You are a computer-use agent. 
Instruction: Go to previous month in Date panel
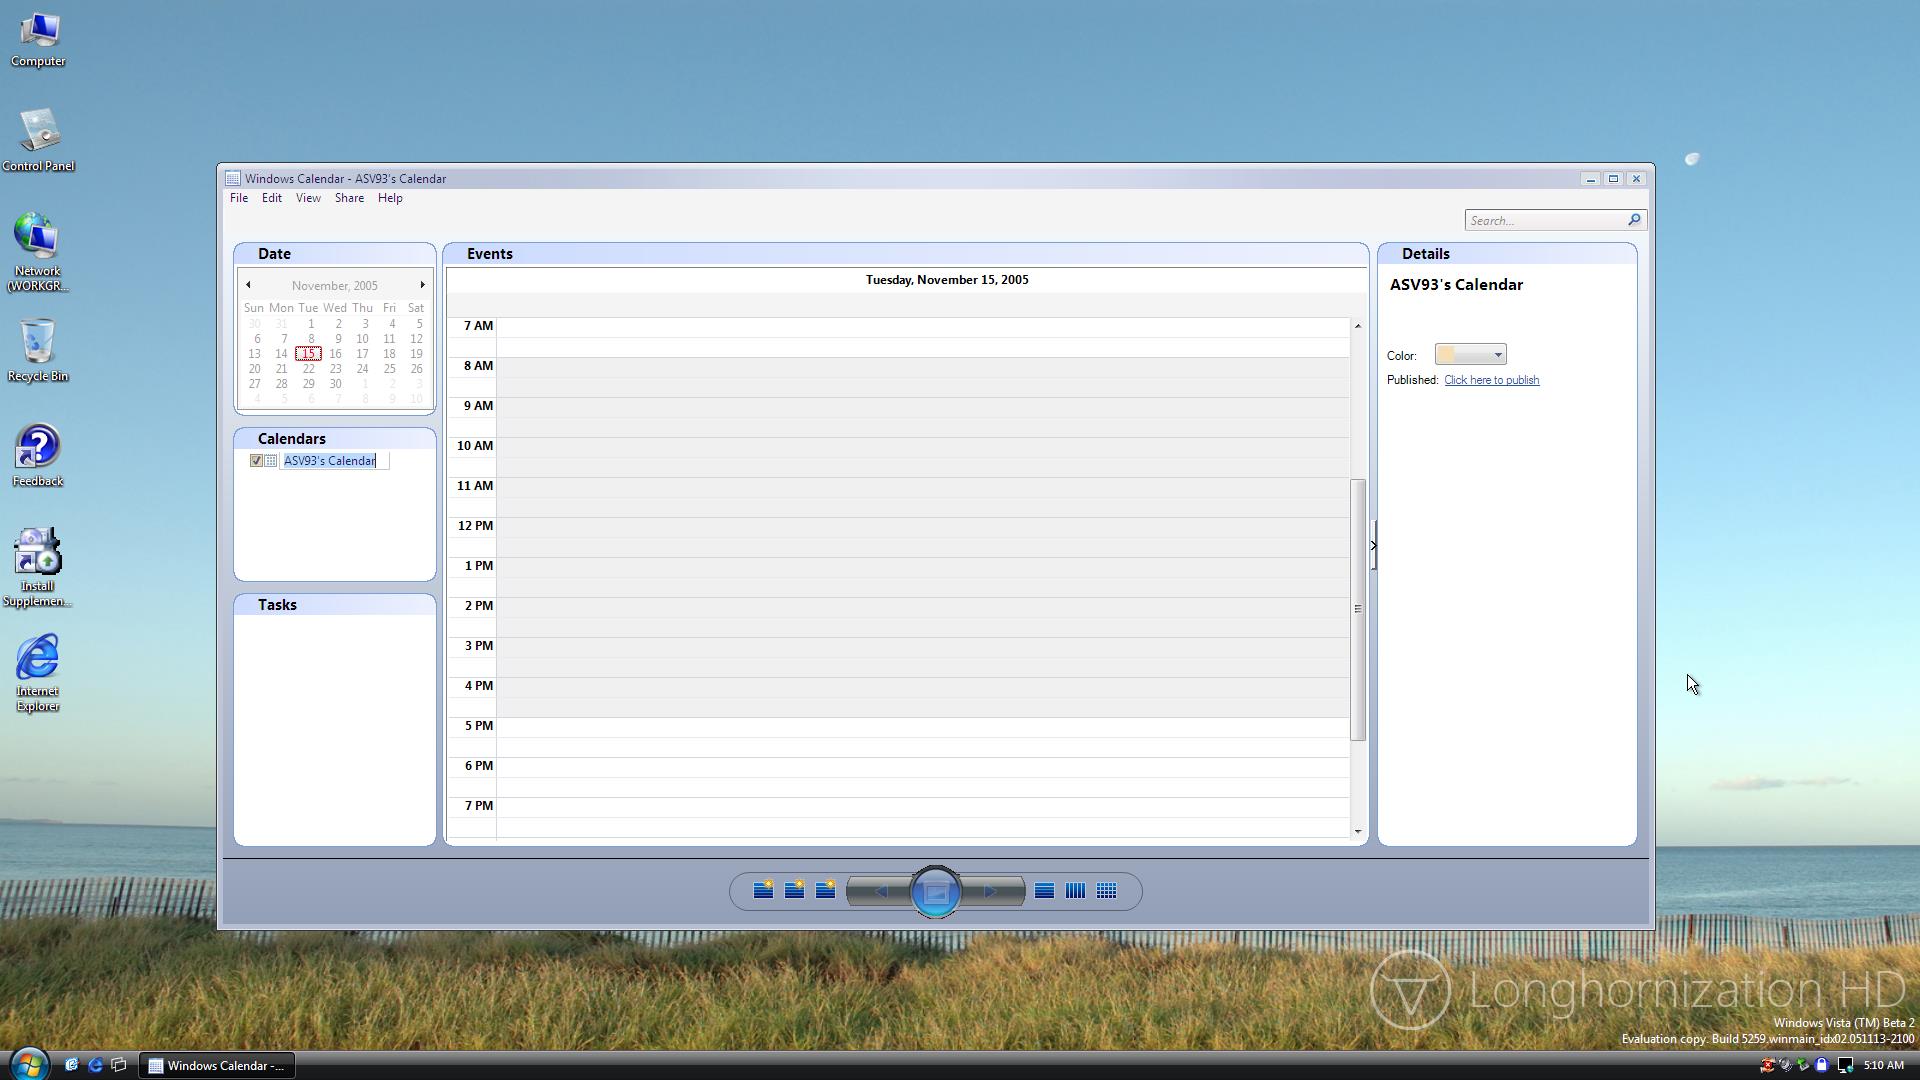click(x=248, y=285)
